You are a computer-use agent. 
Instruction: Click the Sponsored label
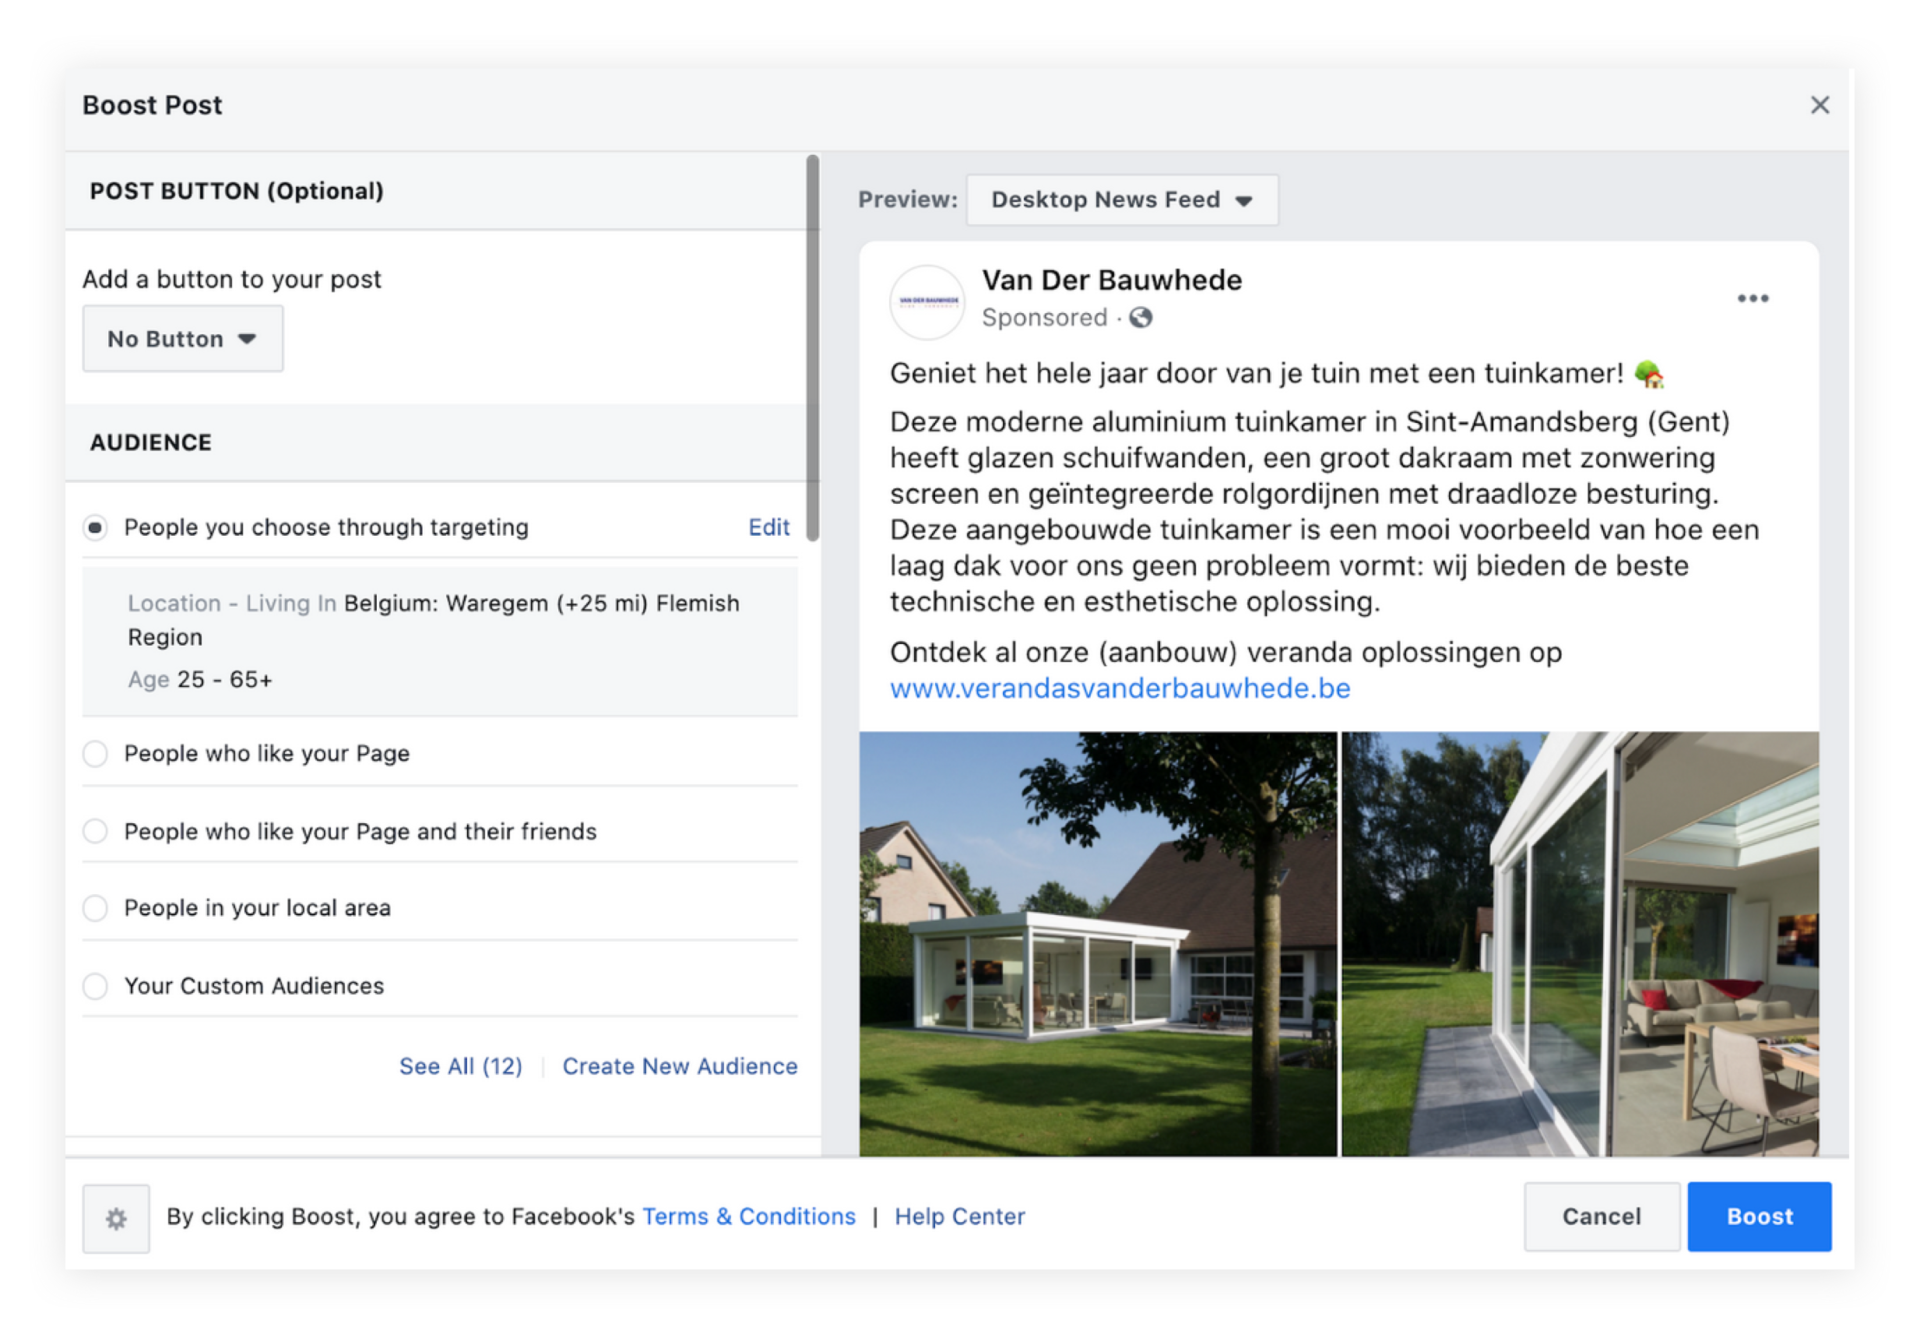(1044, 318)
